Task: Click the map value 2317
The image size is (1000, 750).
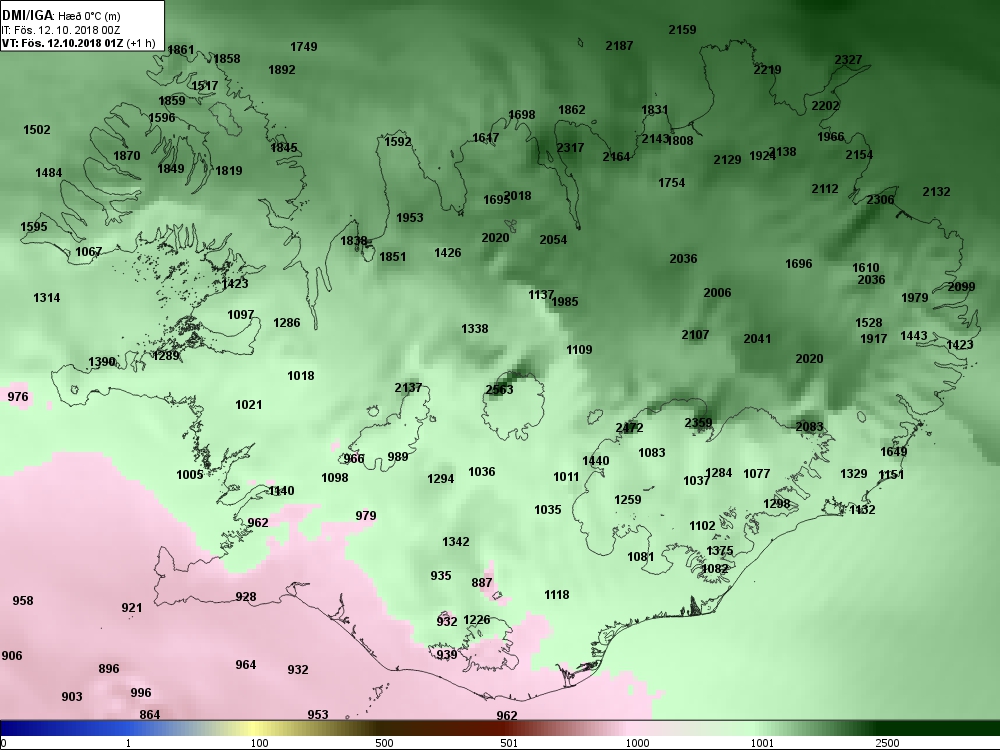Action: tap(570, 147)
